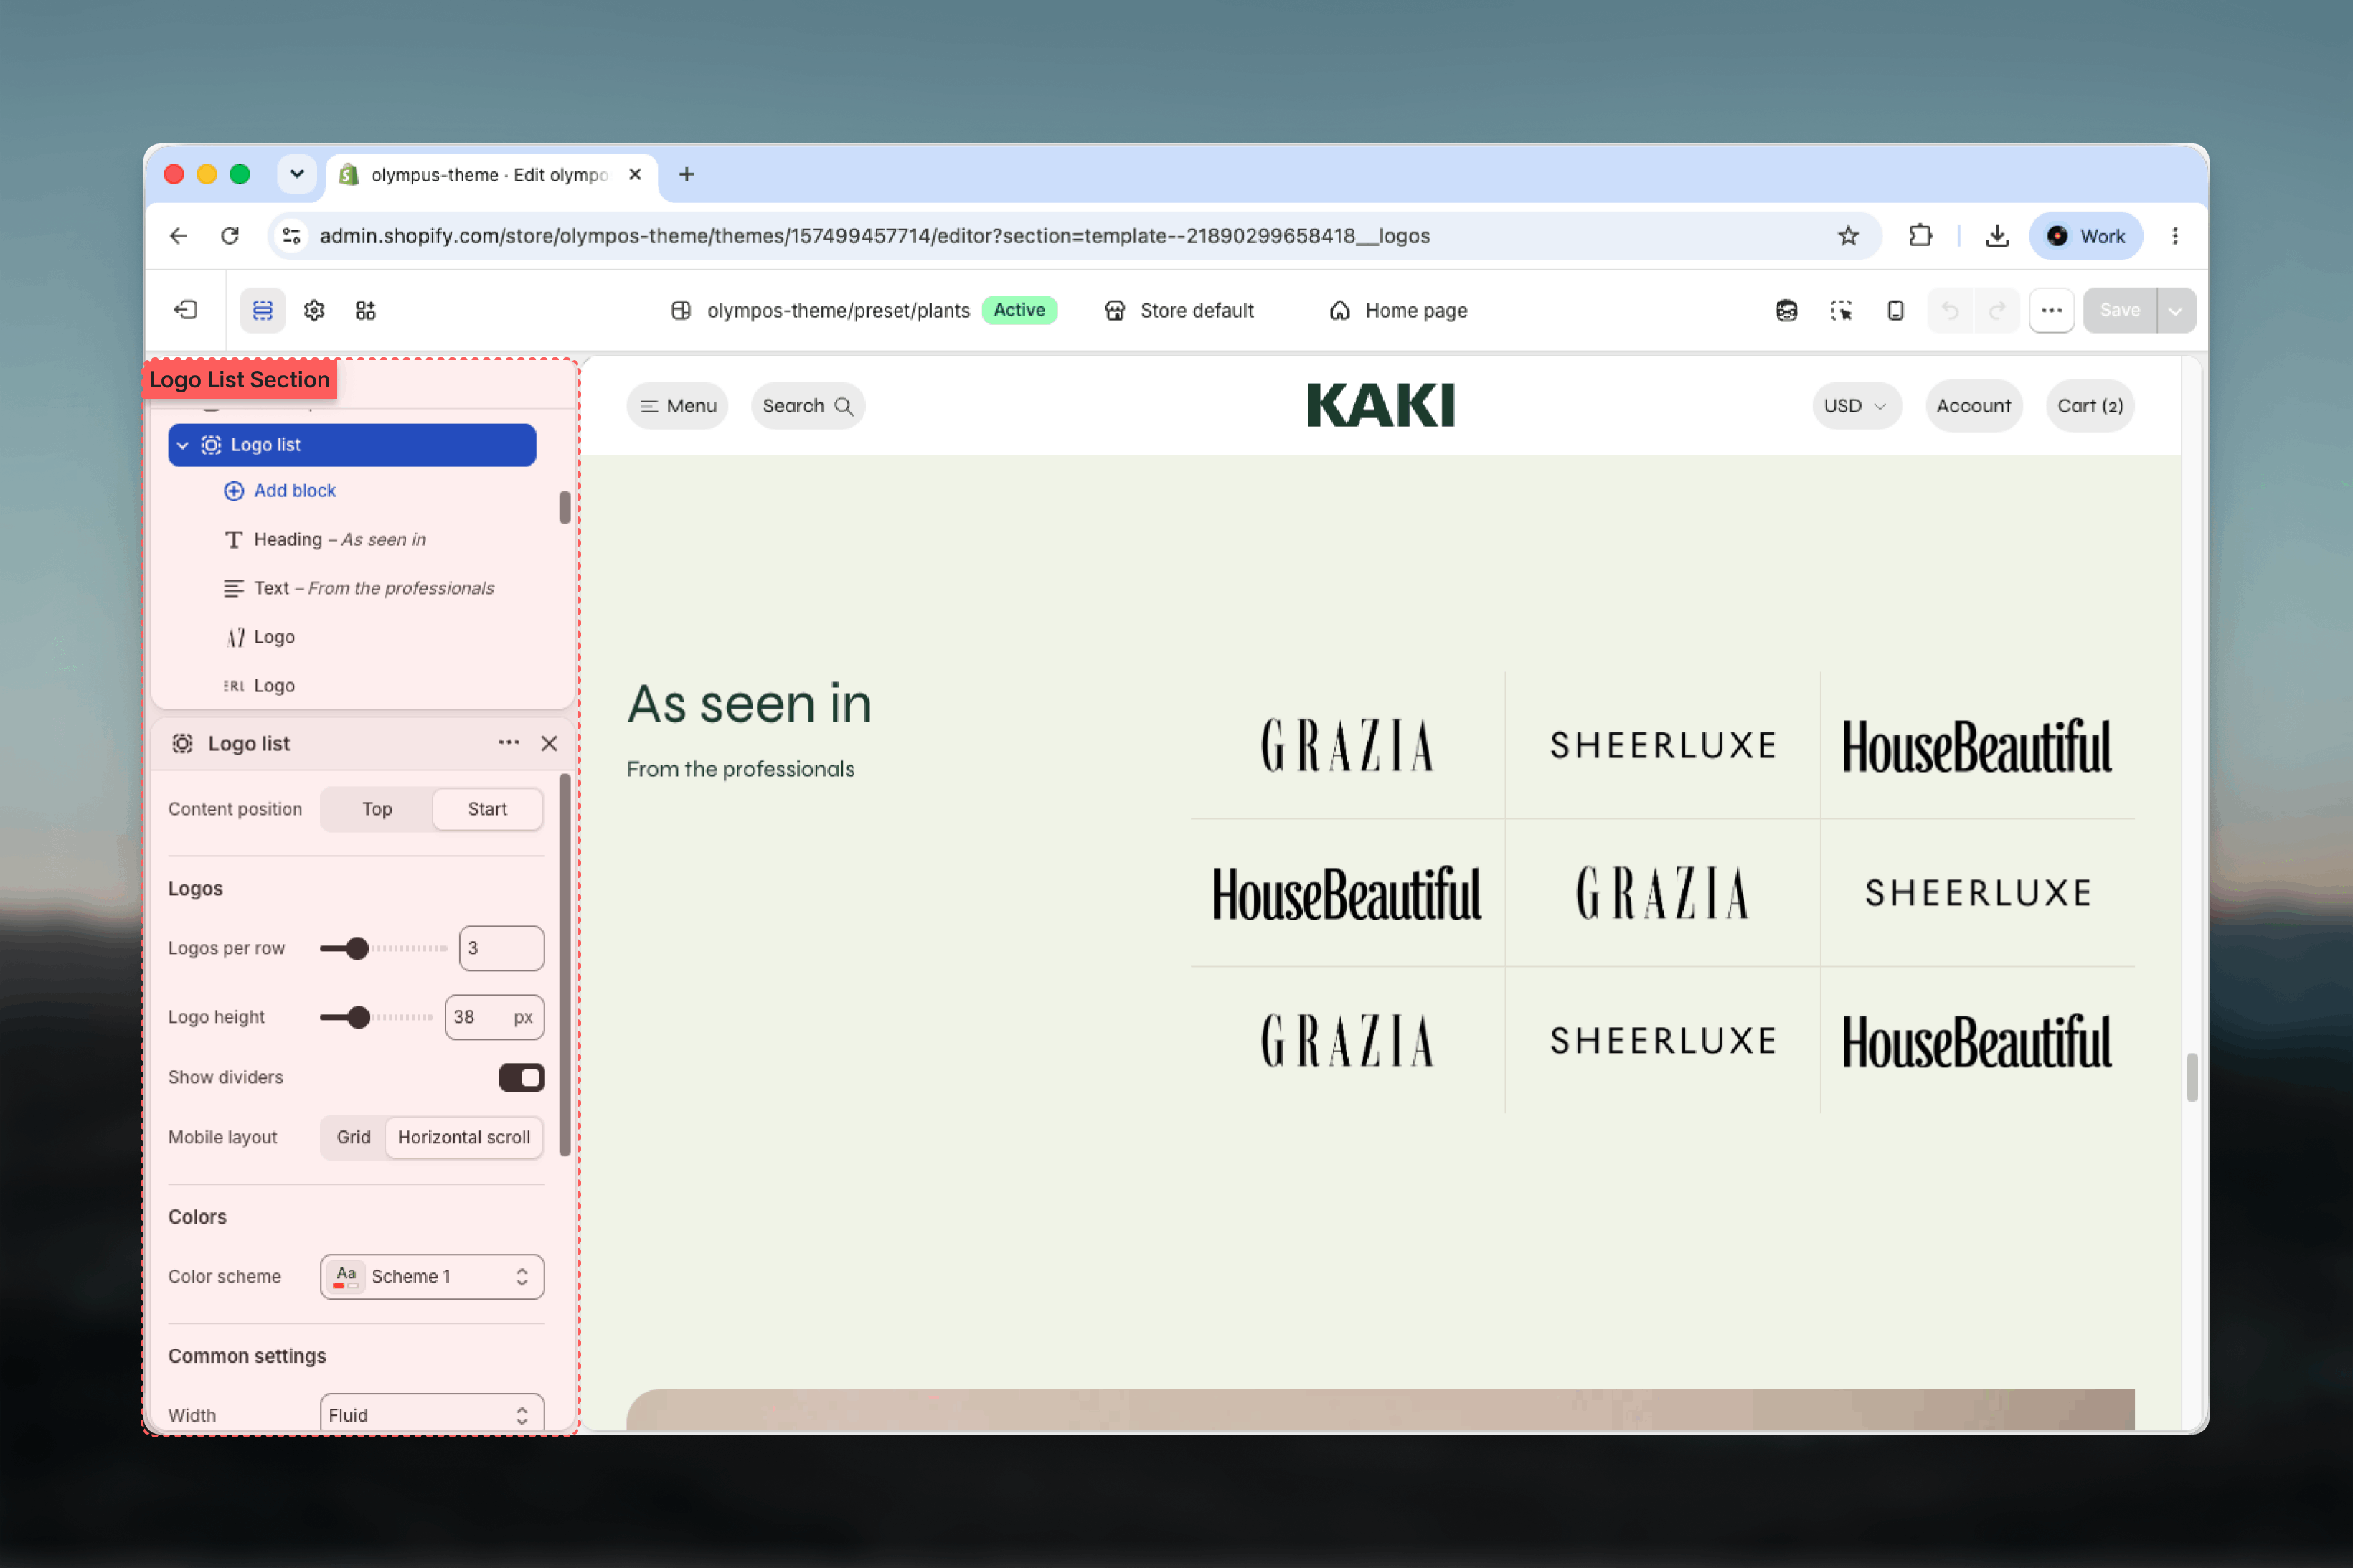Viewport: 2353px width, 1568px height.
Task: Open the Home page template selector
Action: 1399,310
